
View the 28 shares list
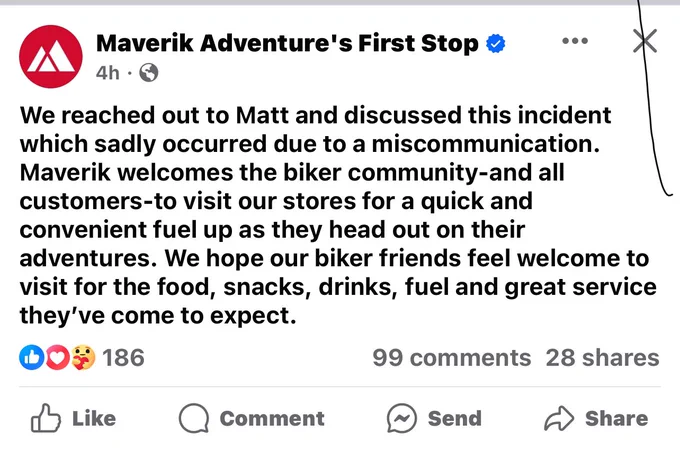[x=602, y=358]
